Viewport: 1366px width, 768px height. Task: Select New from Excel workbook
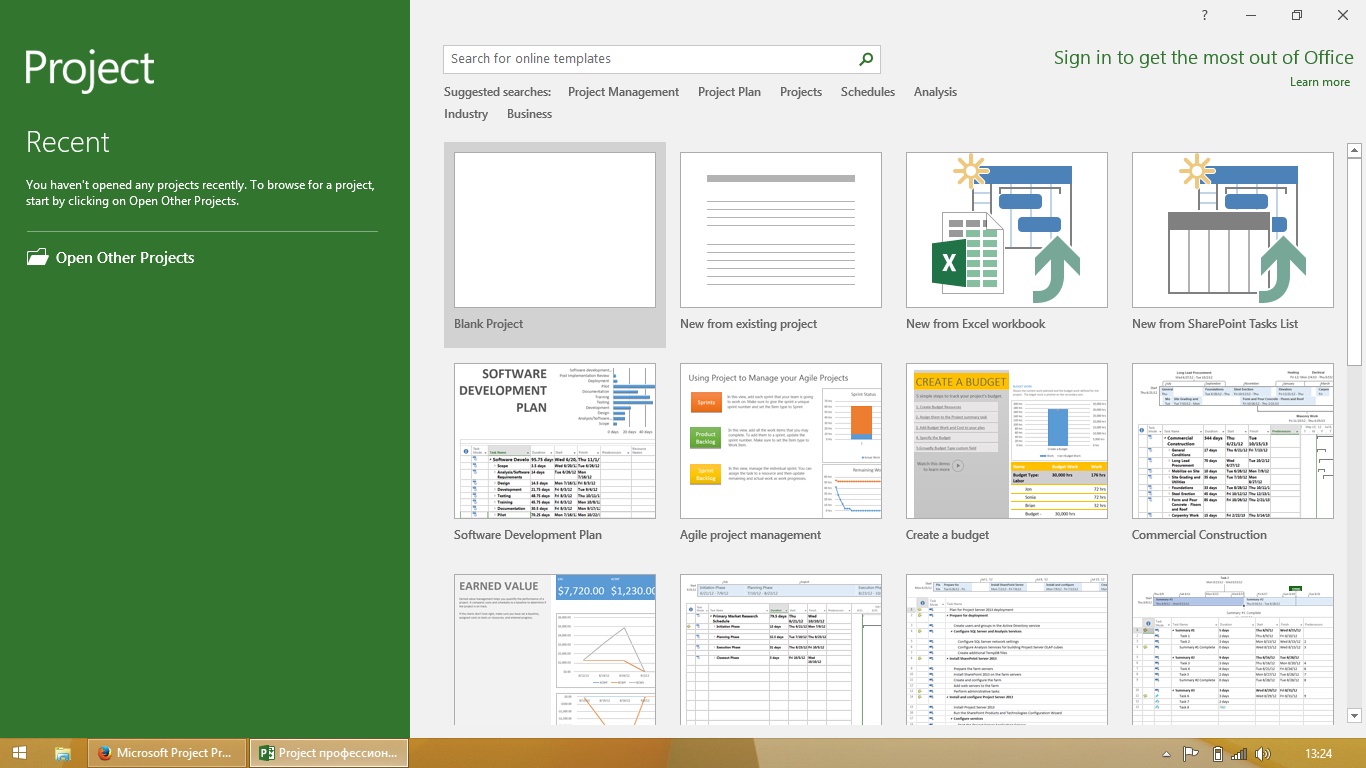tap(1006, 230)
